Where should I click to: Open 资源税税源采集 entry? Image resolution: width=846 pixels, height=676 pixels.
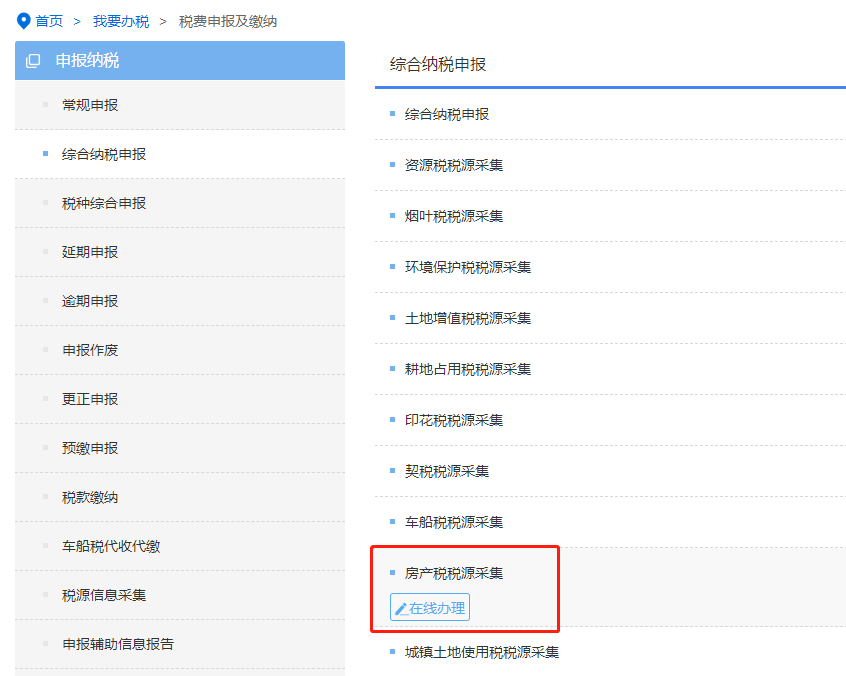(x=454, y=165)
